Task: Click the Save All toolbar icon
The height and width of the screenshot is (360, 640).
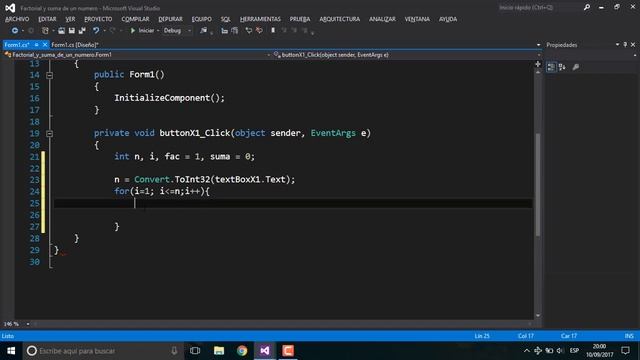Action: click(82, 31)
